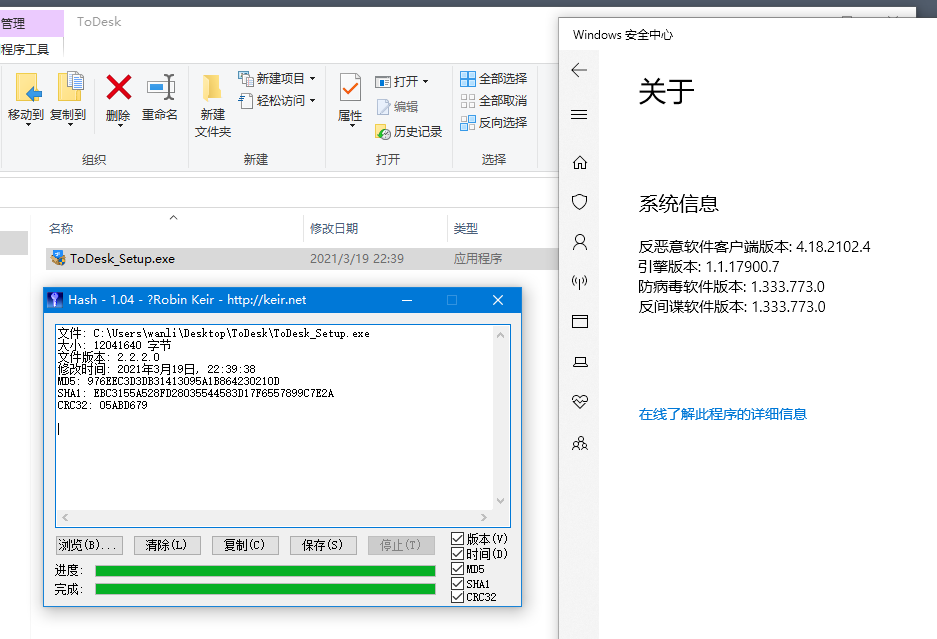937x639 pixels.
Task: Click Deselect all in ribbon
Action: (494, 100)
